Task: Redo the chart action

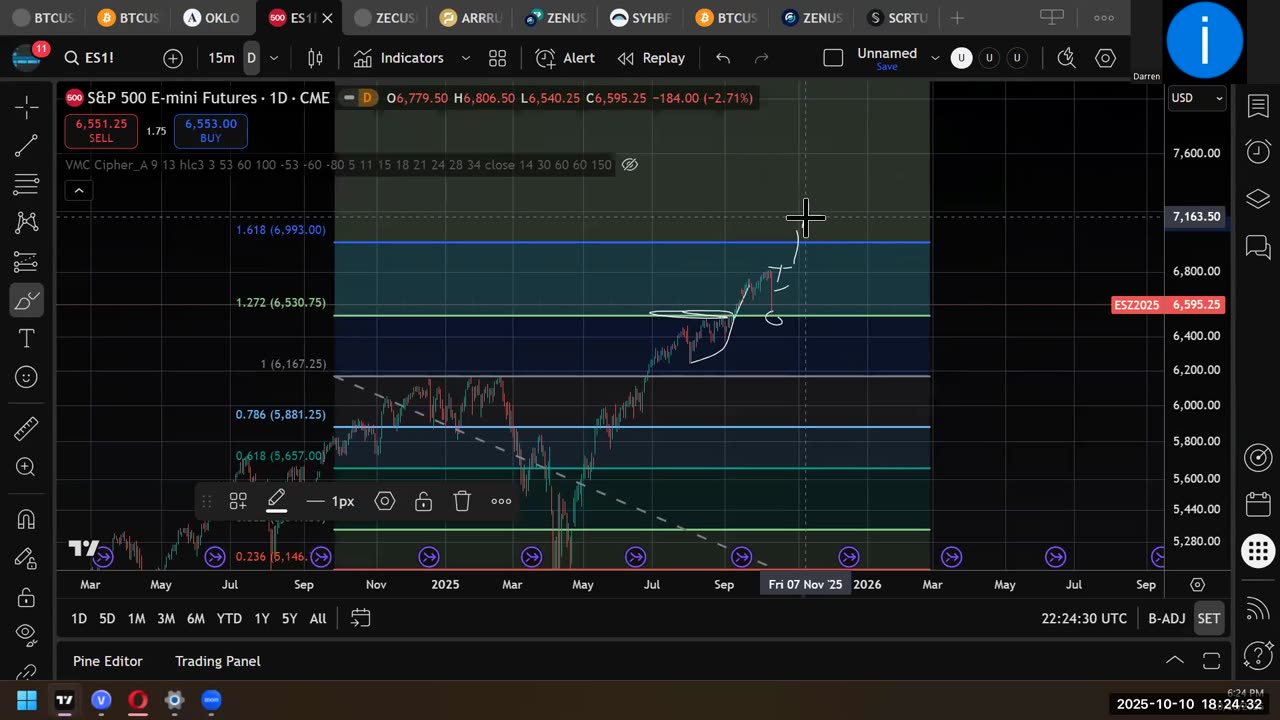Action: pos(761,58)
